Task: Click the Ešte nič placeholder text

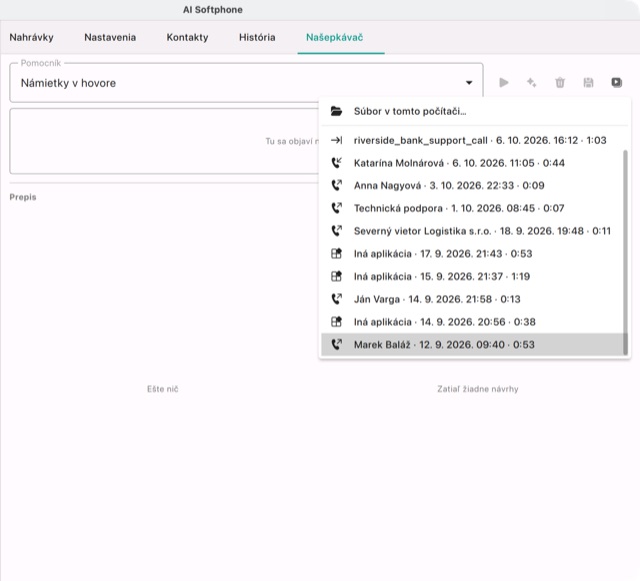Action: click(162, 389)
